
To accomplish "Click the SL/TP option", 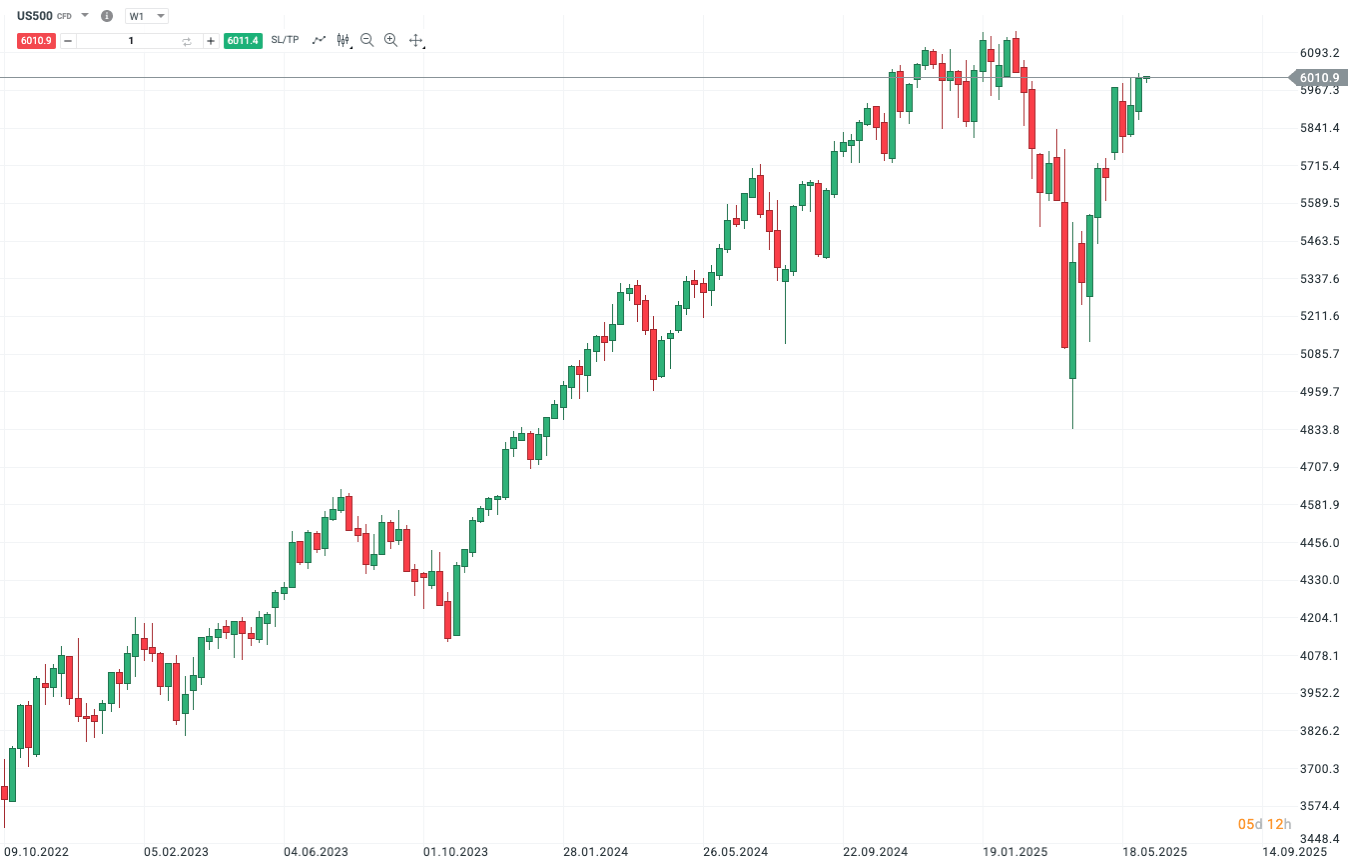I will point(285,40).
